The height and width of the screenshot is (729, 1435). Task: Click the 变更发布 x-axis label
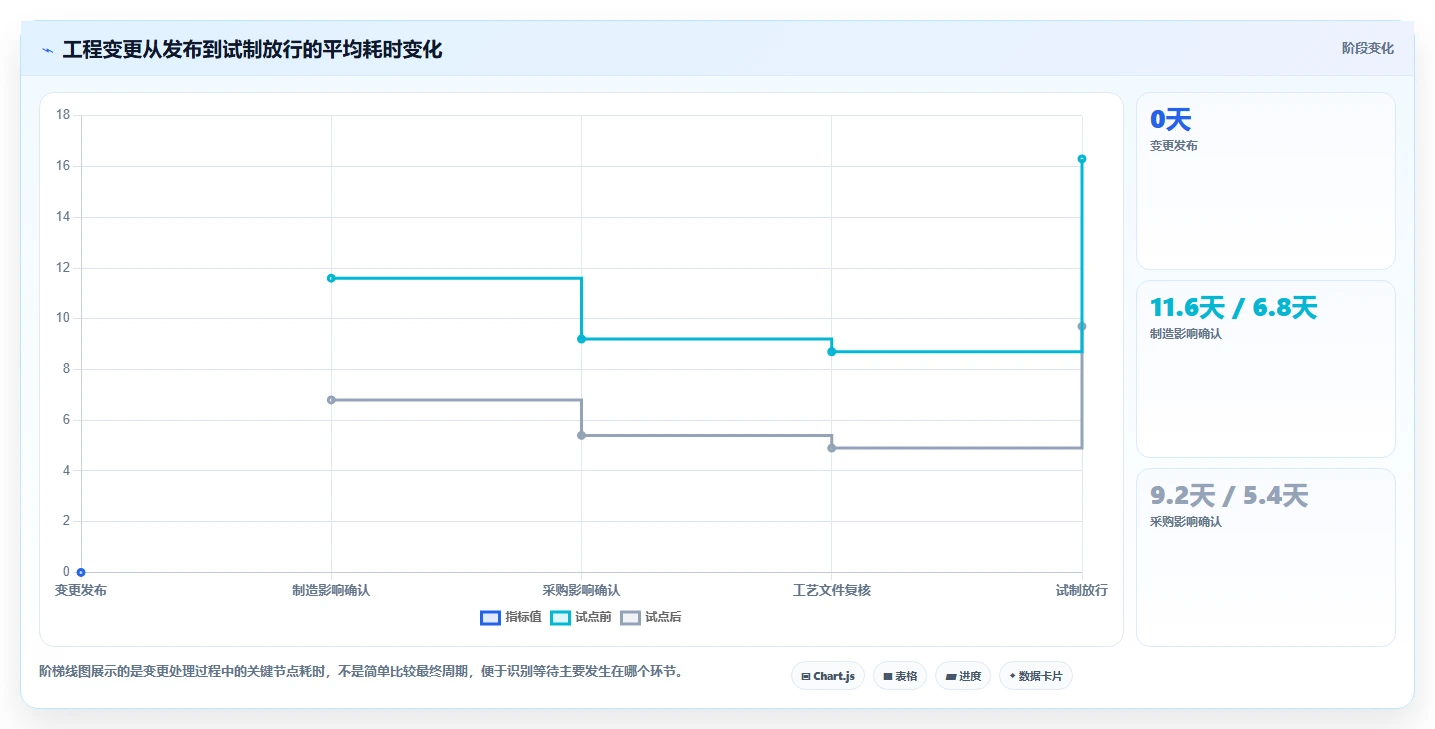(81, 591)
